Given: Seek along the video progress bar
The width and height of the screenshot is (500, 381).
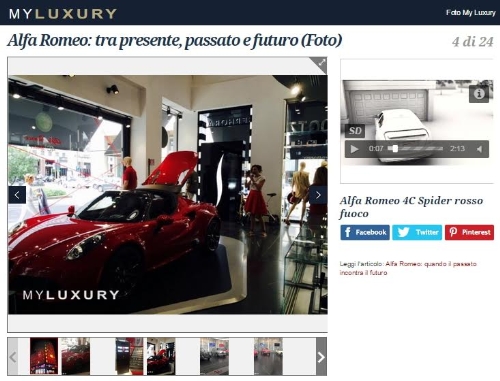Looking at the screenshot, I should tap(415, 149).
